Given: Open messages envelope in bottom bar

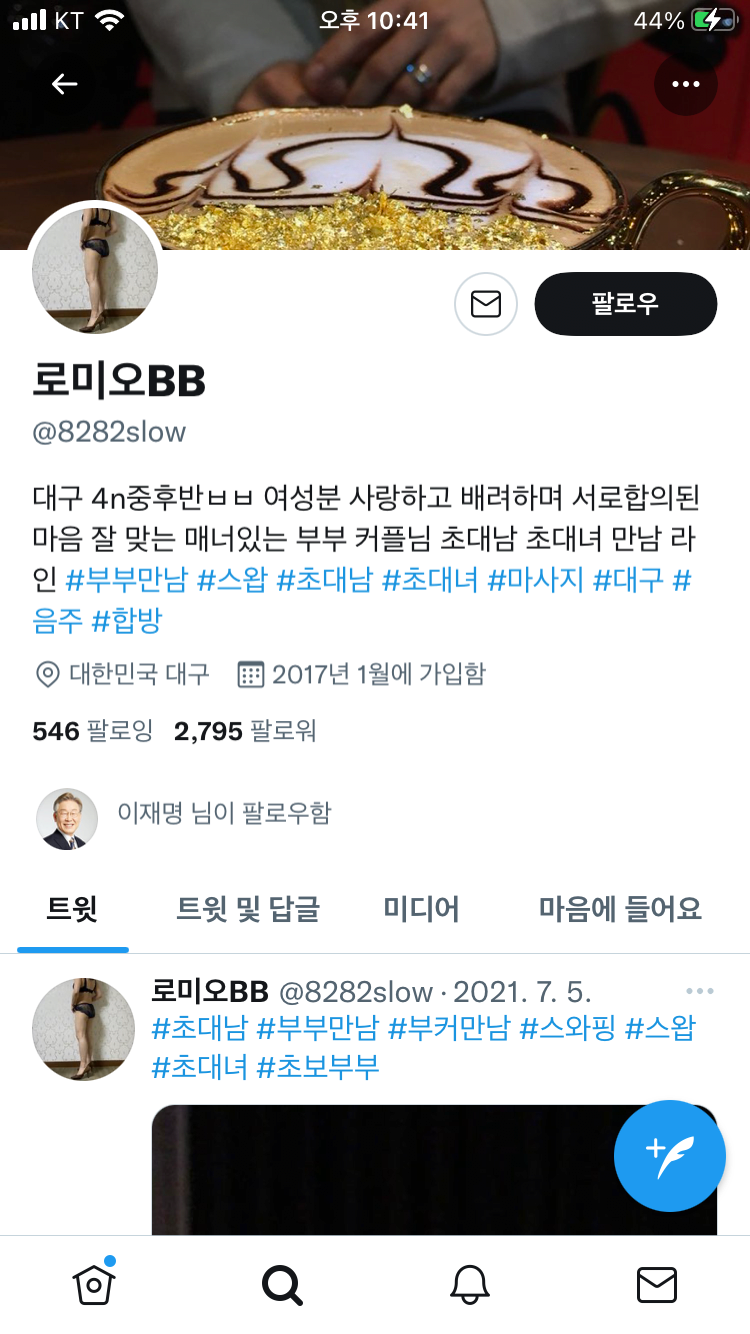Looking at the screenshot, I should click(x=657, y=1285).
